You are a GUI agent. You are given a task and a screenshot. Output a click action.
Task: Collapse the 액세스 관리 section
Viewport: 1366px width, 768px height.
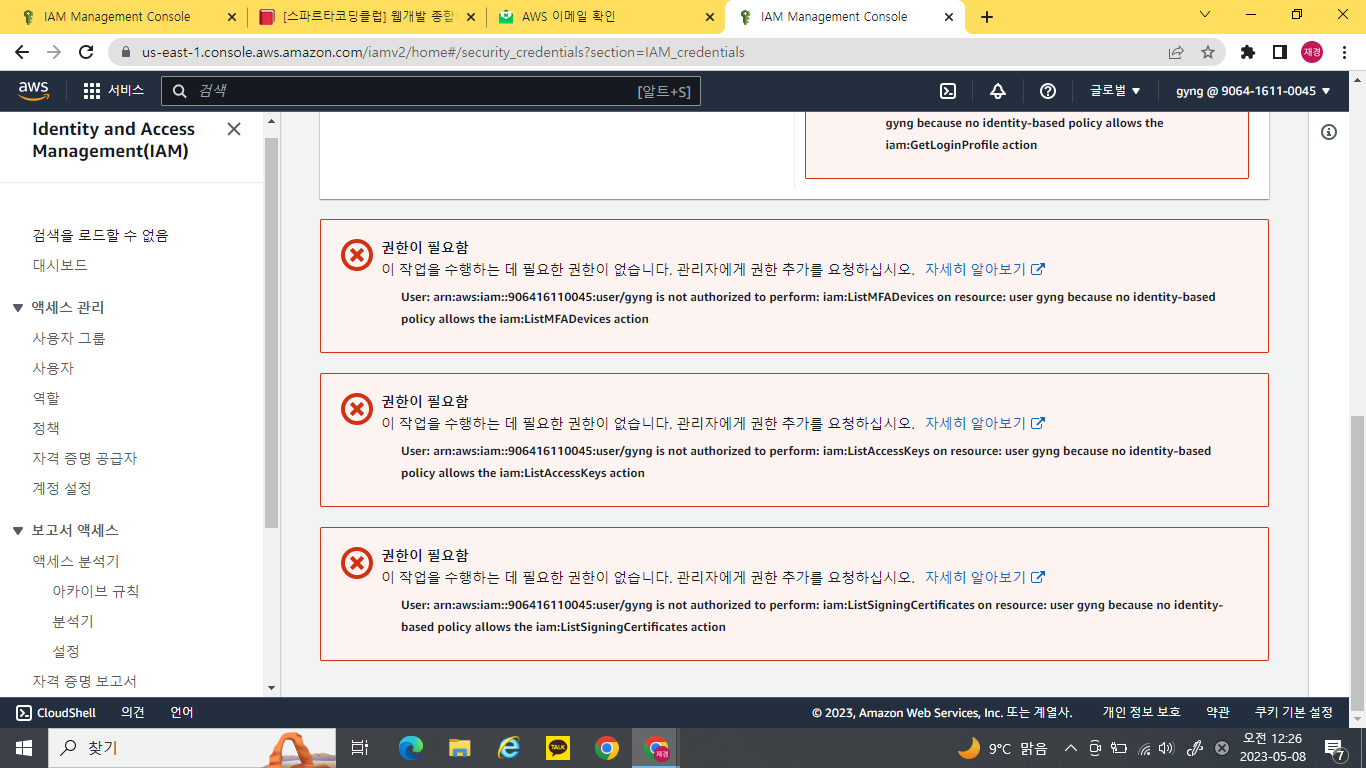(18, 308)
